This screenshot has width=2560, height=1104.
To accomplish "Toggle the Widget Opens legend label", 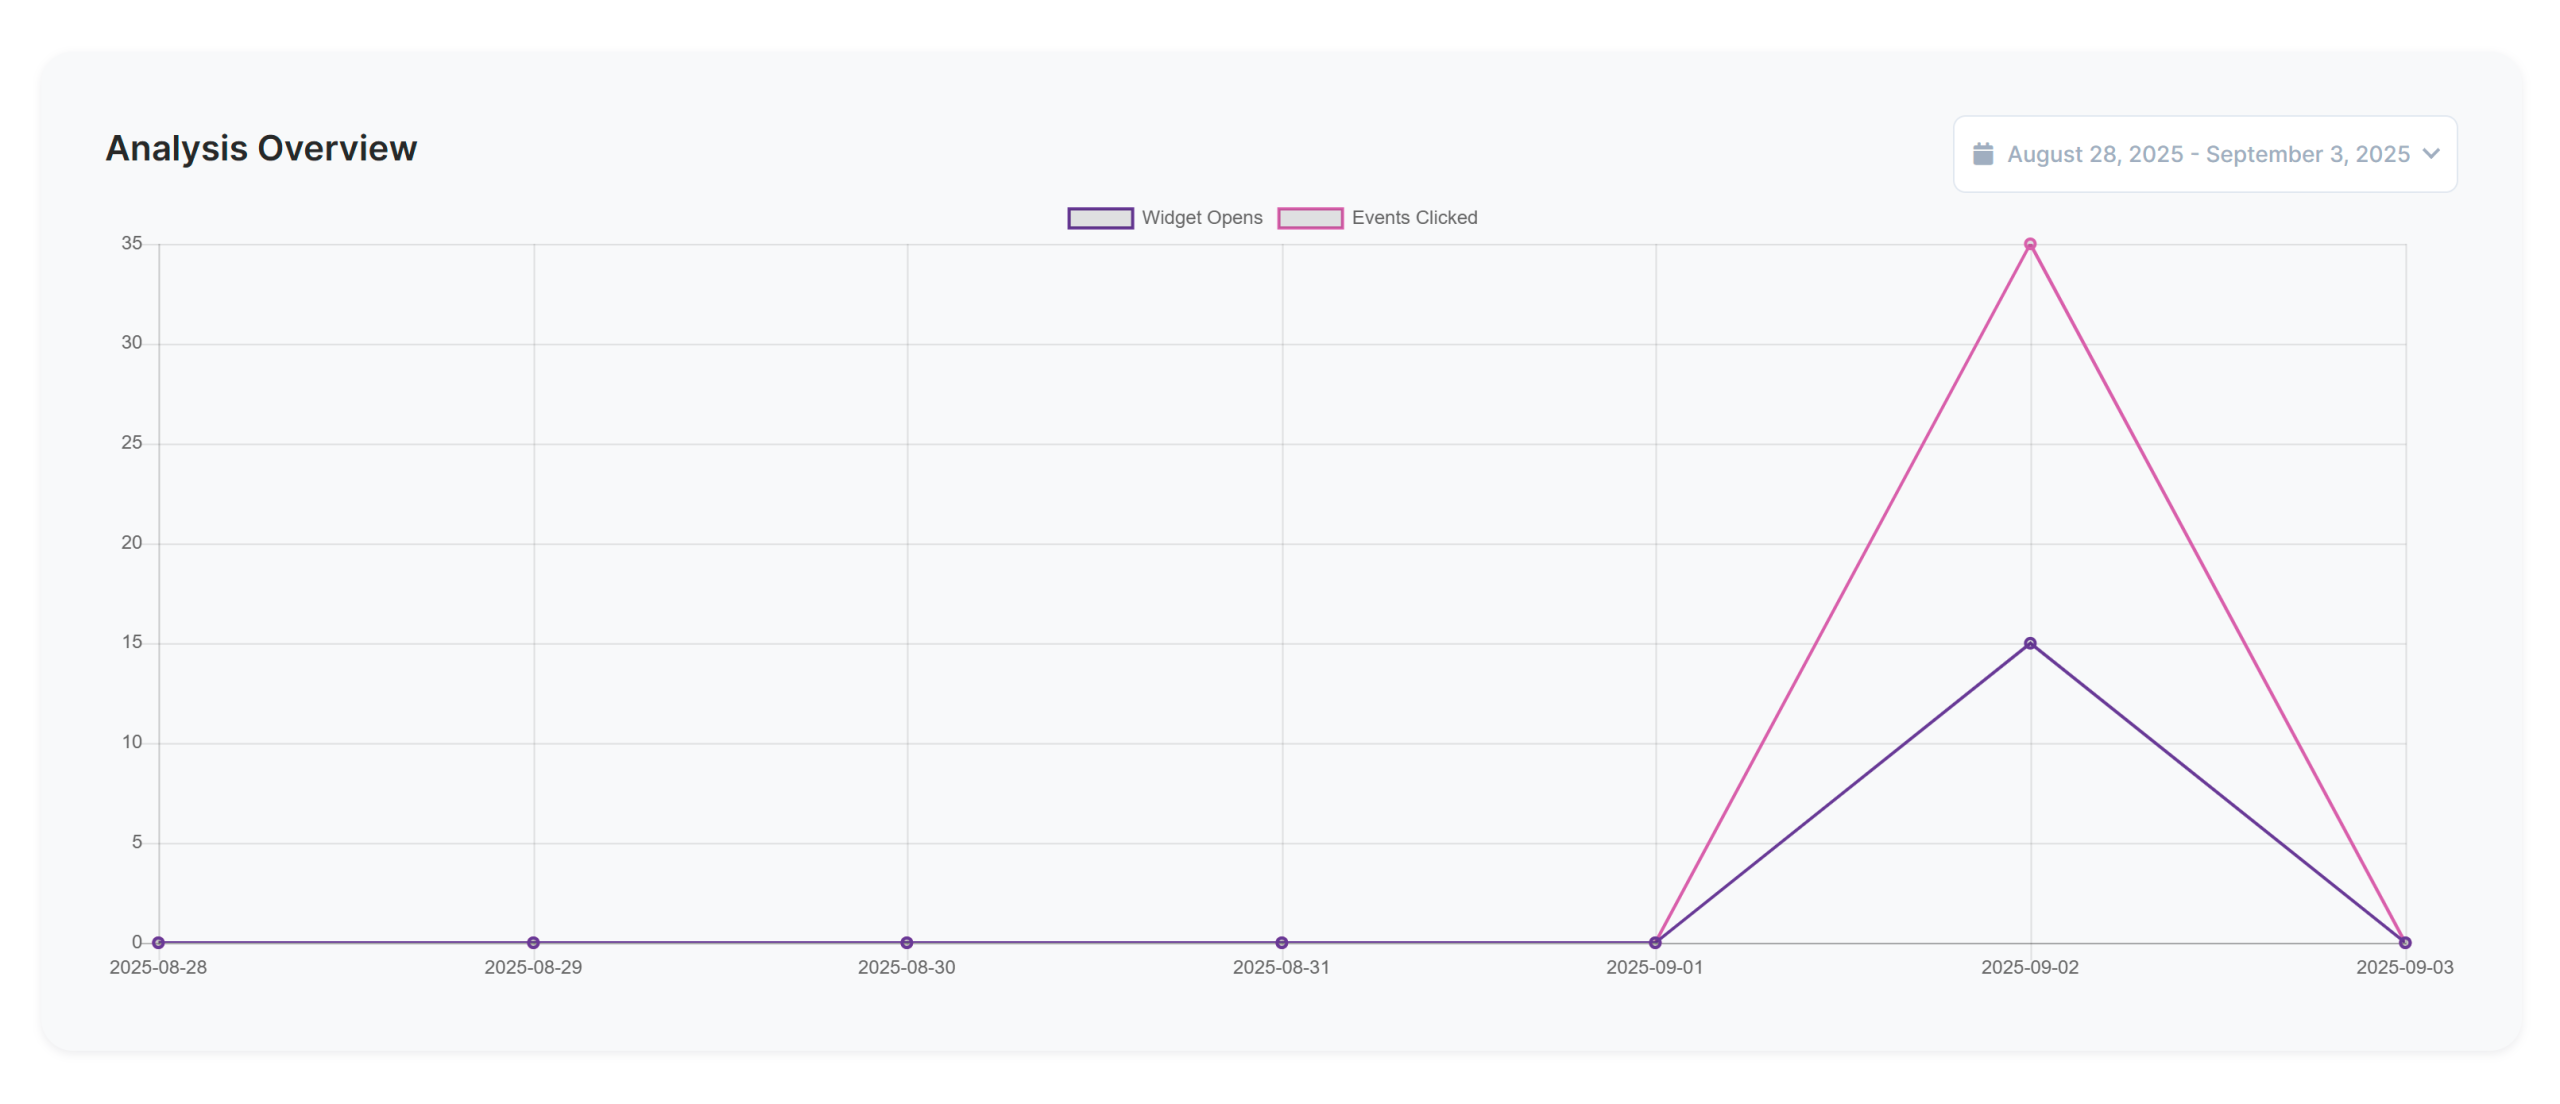I will 1201,218.
